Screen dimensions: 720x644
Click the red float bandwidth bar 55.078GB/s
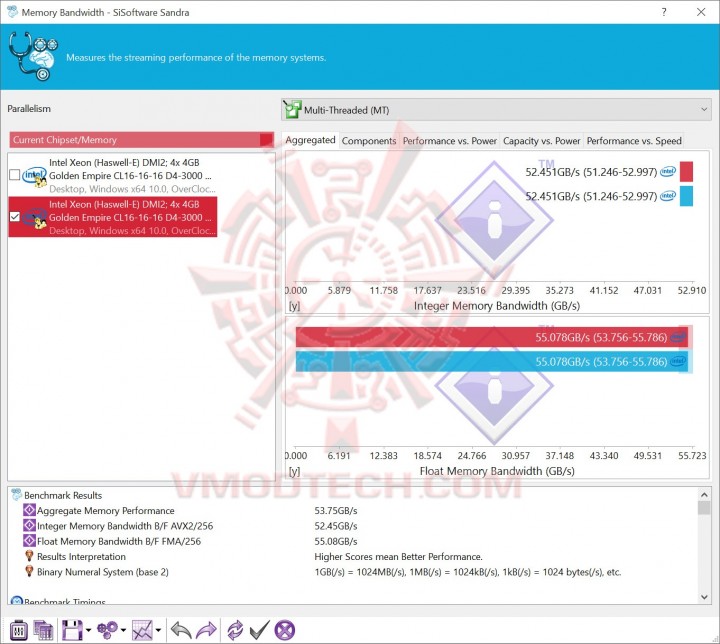[x=492, y=337]
